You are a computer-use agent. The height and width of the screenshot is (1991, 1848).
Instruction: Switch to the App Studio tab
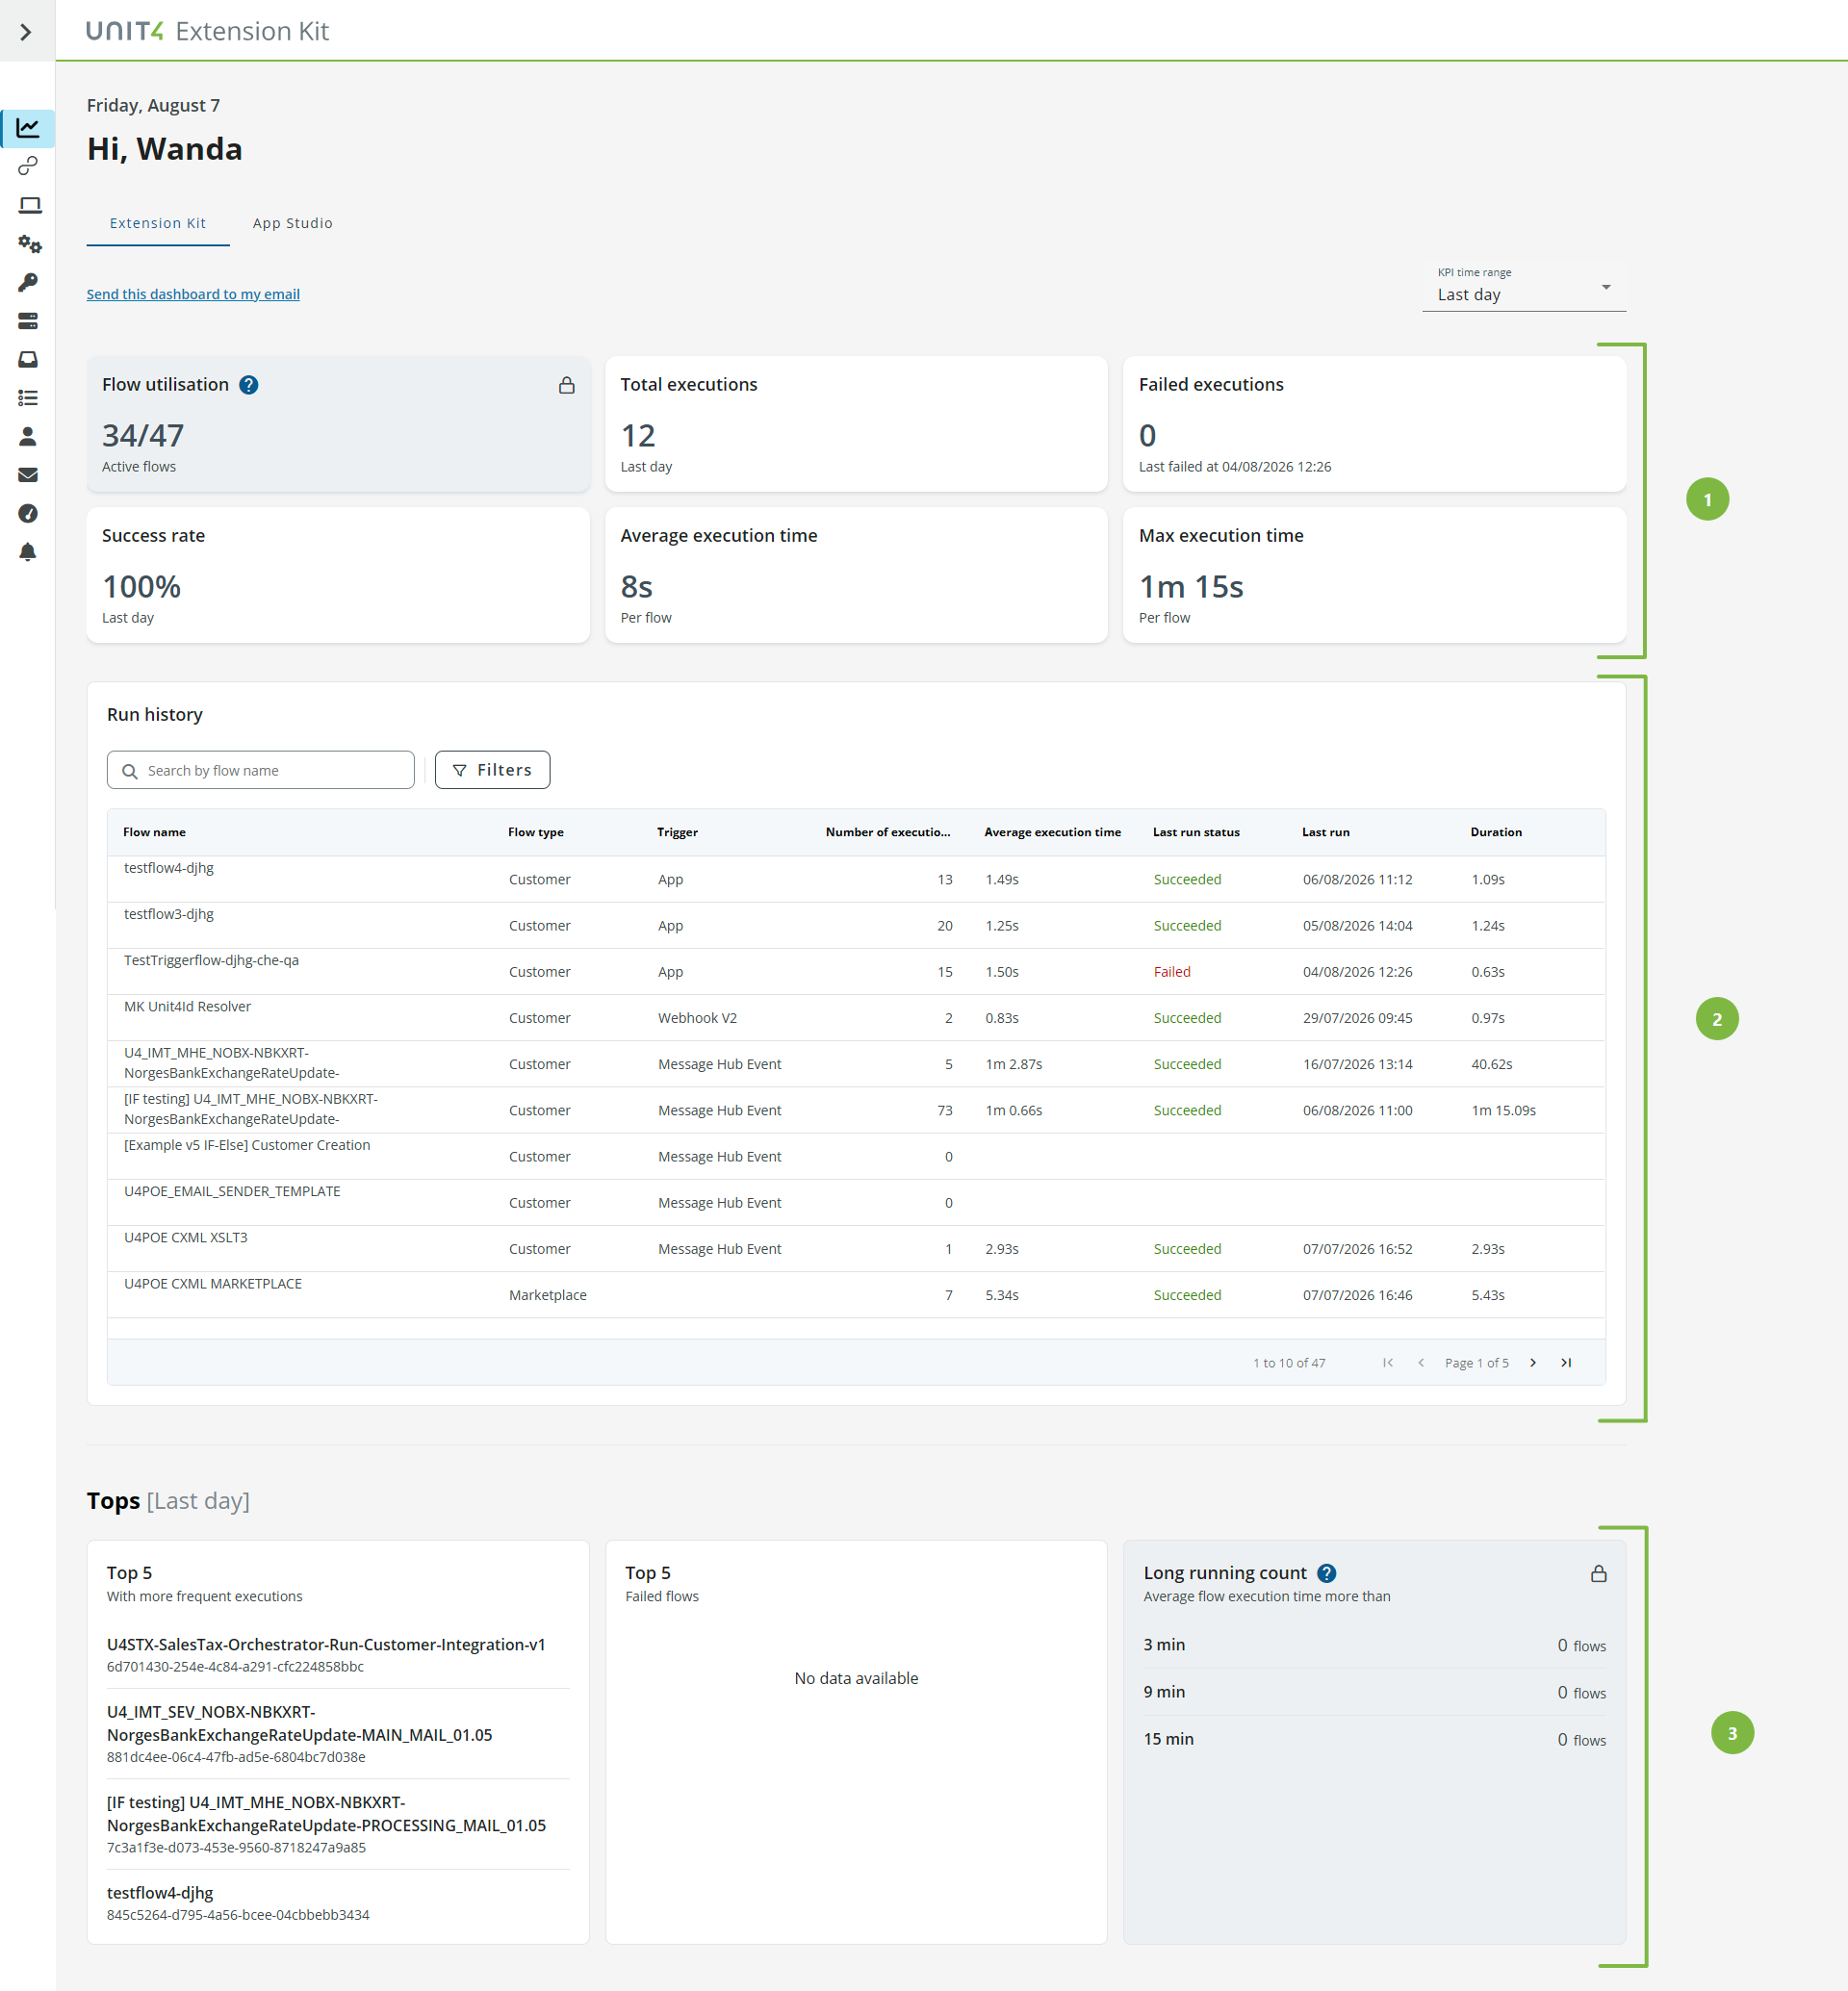[x=293, y=223]
